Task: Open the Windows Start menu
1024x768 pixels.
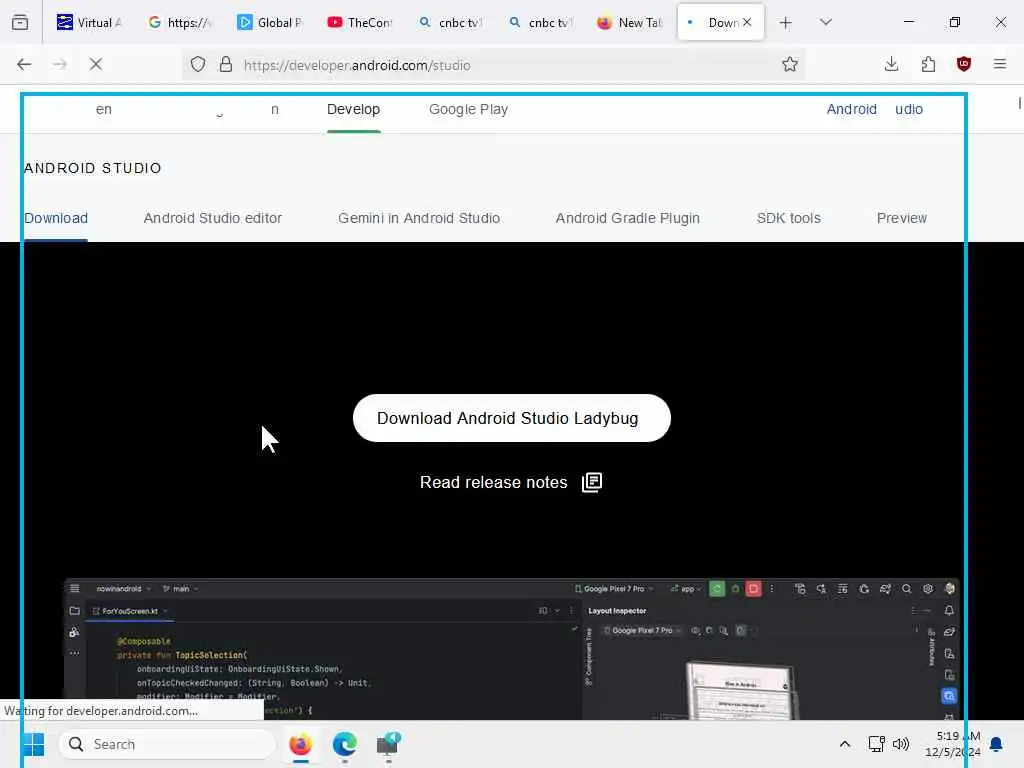Action: (33, 744)
